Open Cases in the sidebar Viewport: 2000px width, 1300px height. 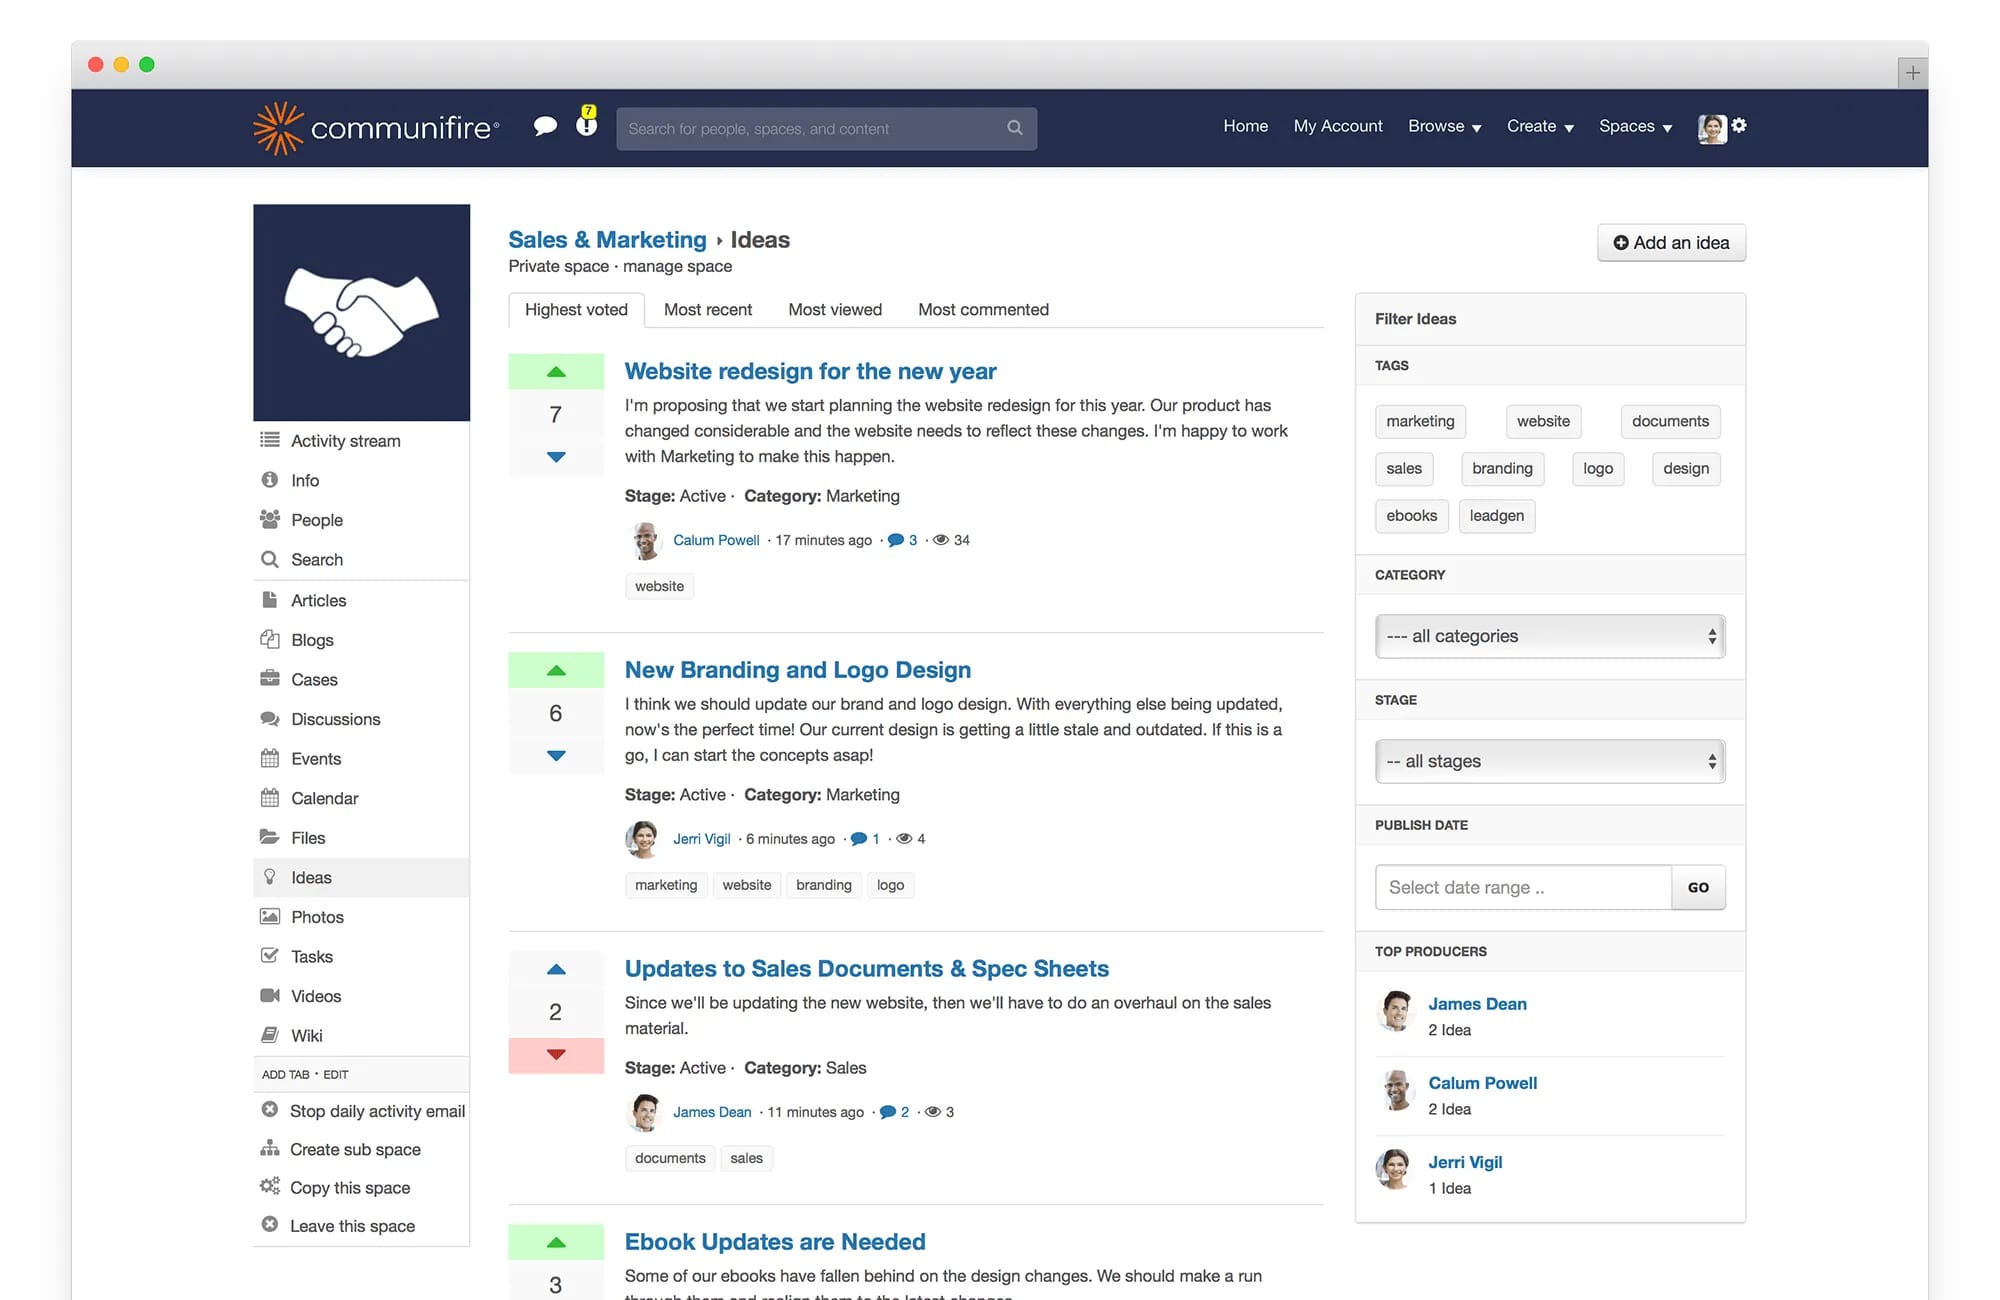[361, 680]
